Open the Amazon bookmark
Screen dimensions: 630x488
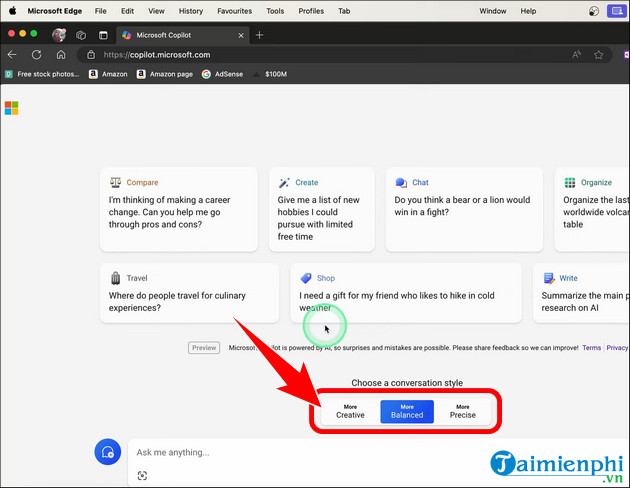(108, 74)
